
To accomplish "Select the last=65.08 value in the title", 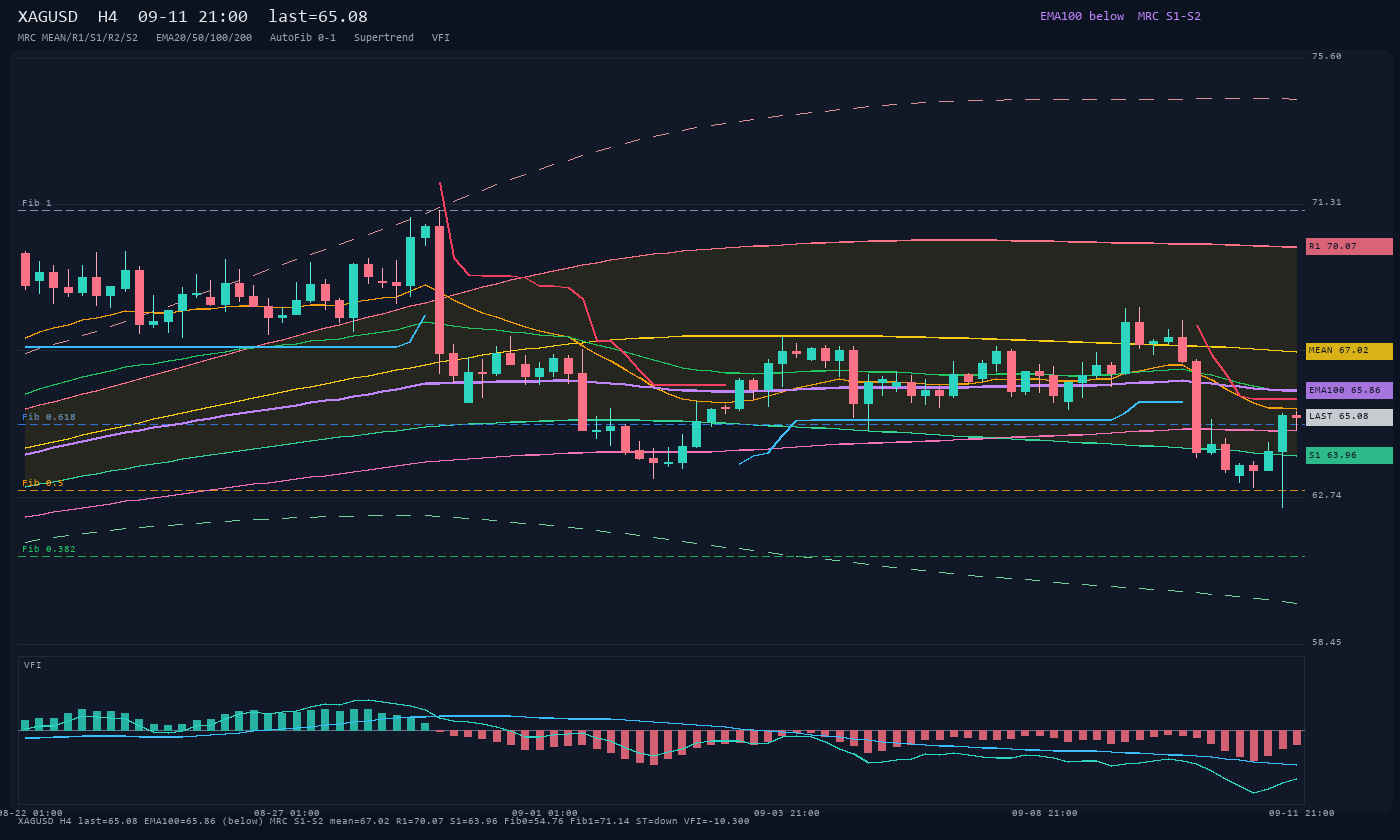I will [x=318, y=17].
